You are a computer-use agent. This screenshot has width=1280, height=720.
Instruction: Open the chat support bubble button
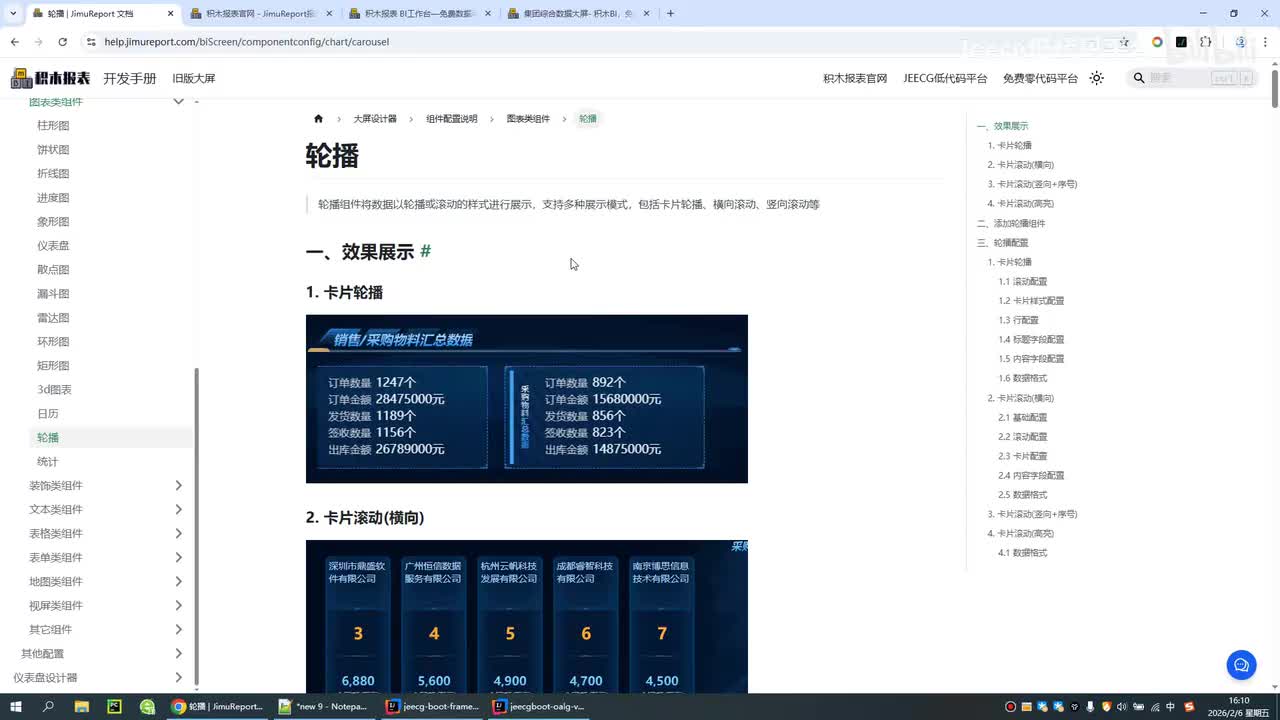click(1241, 665)
